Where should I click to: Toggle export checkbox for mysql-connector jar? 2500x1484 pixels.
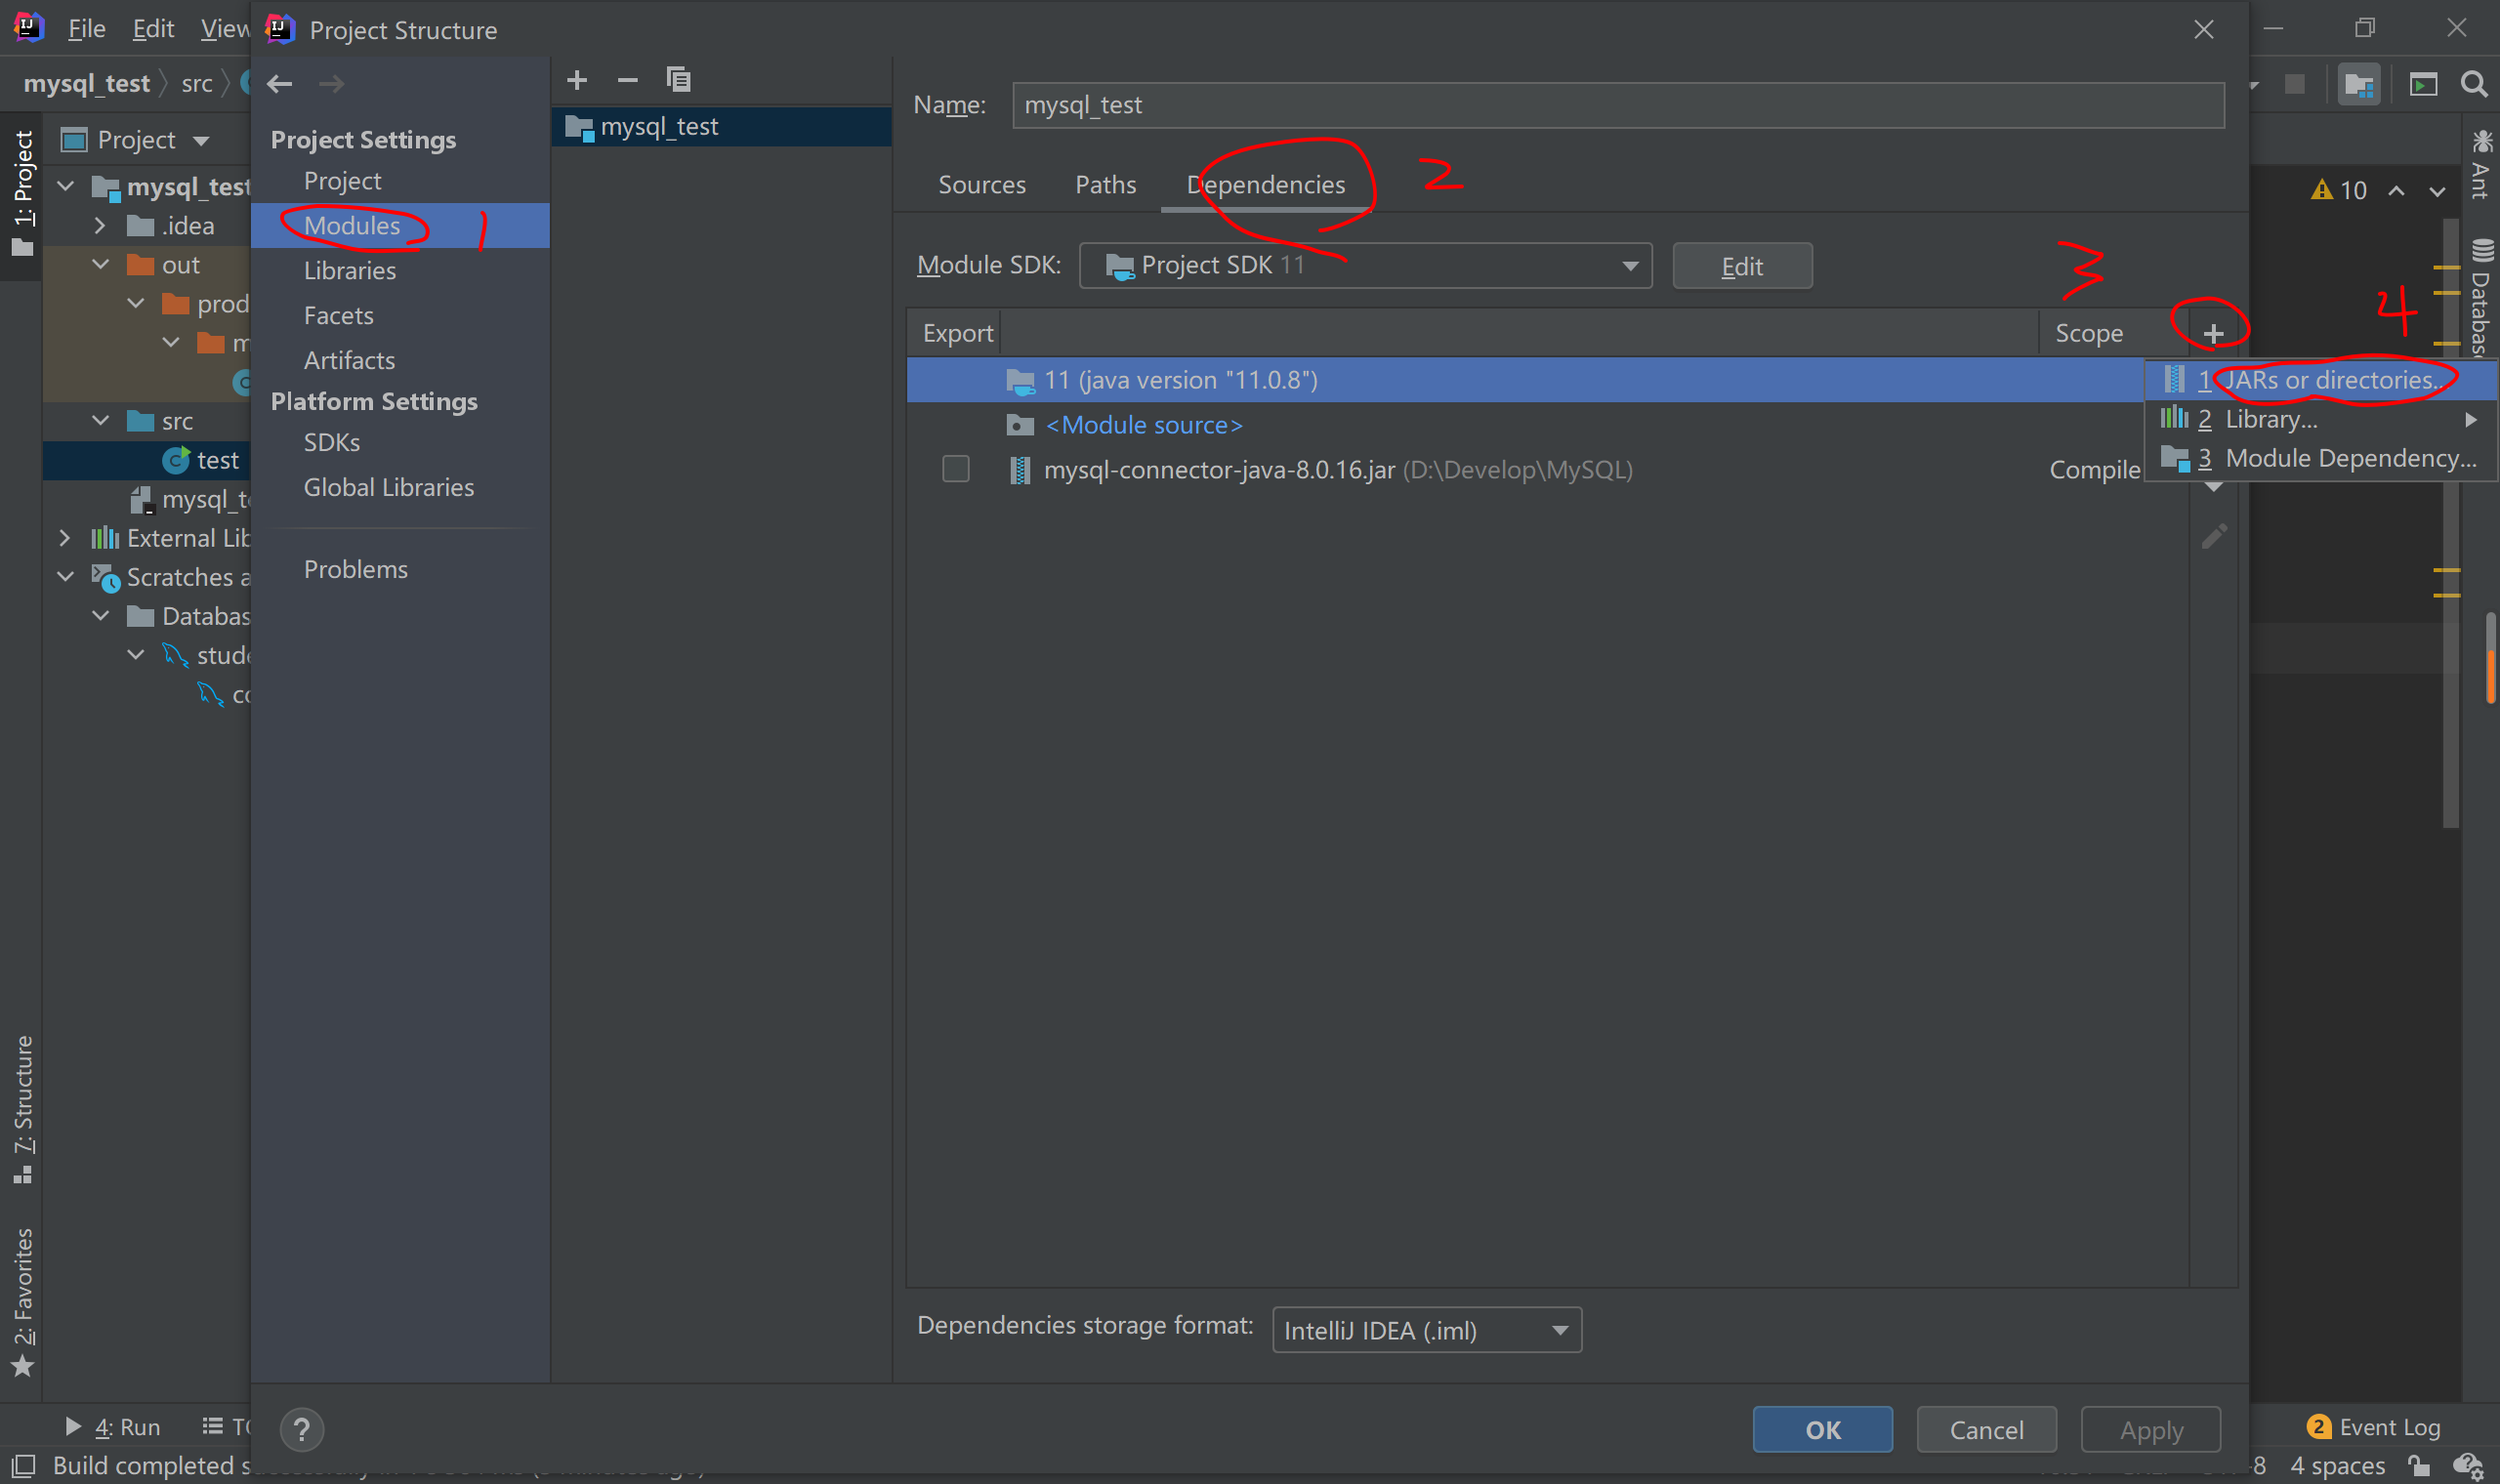pyautogui.click(x=955, y=469)
